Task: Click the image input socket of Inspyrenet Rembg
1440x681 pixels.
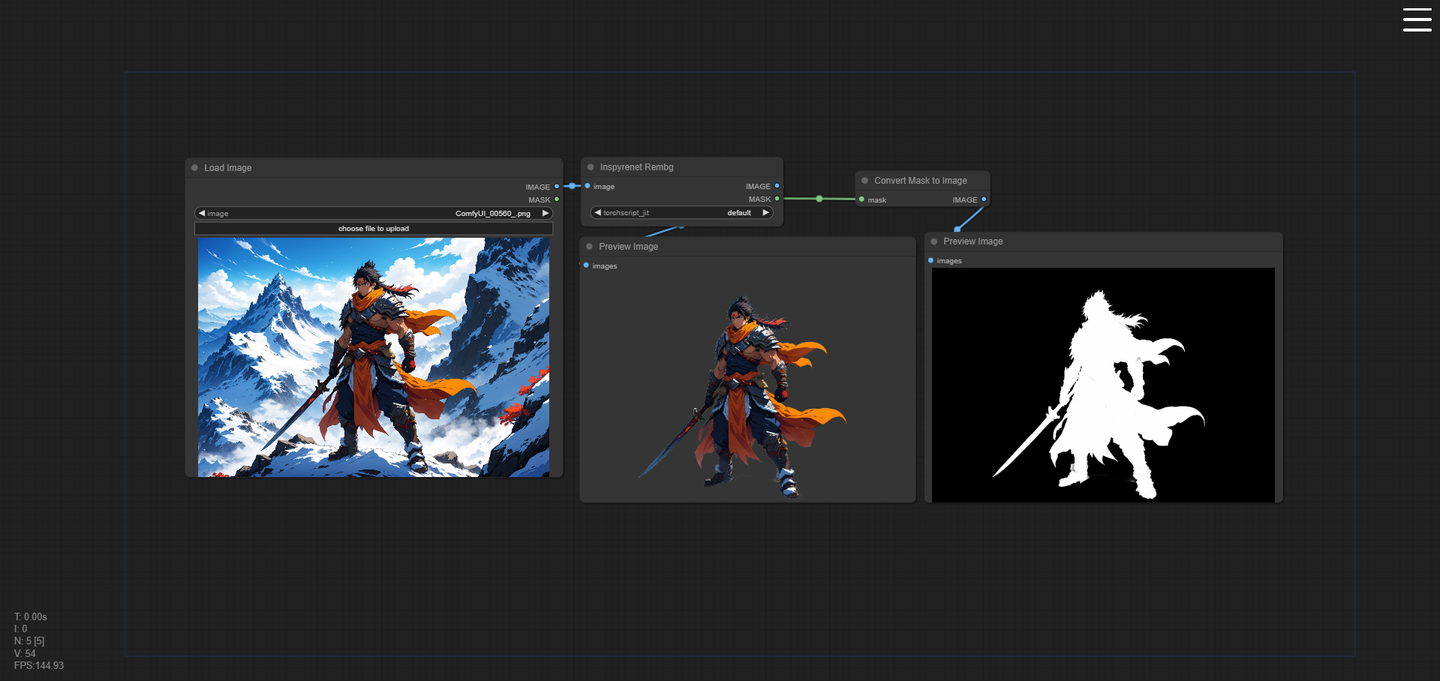Action: pos(587,186)
